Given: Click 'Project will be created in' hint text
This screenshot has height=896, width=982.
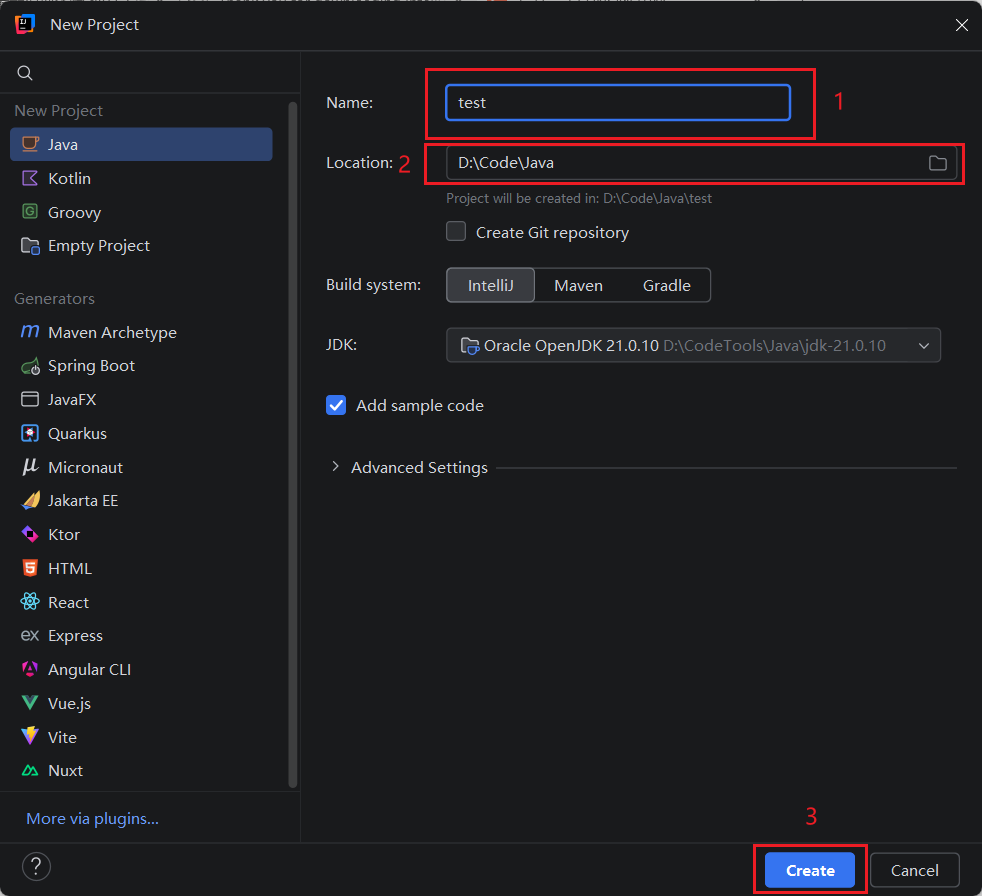Looking at the screenshot, I should point(579,198).
